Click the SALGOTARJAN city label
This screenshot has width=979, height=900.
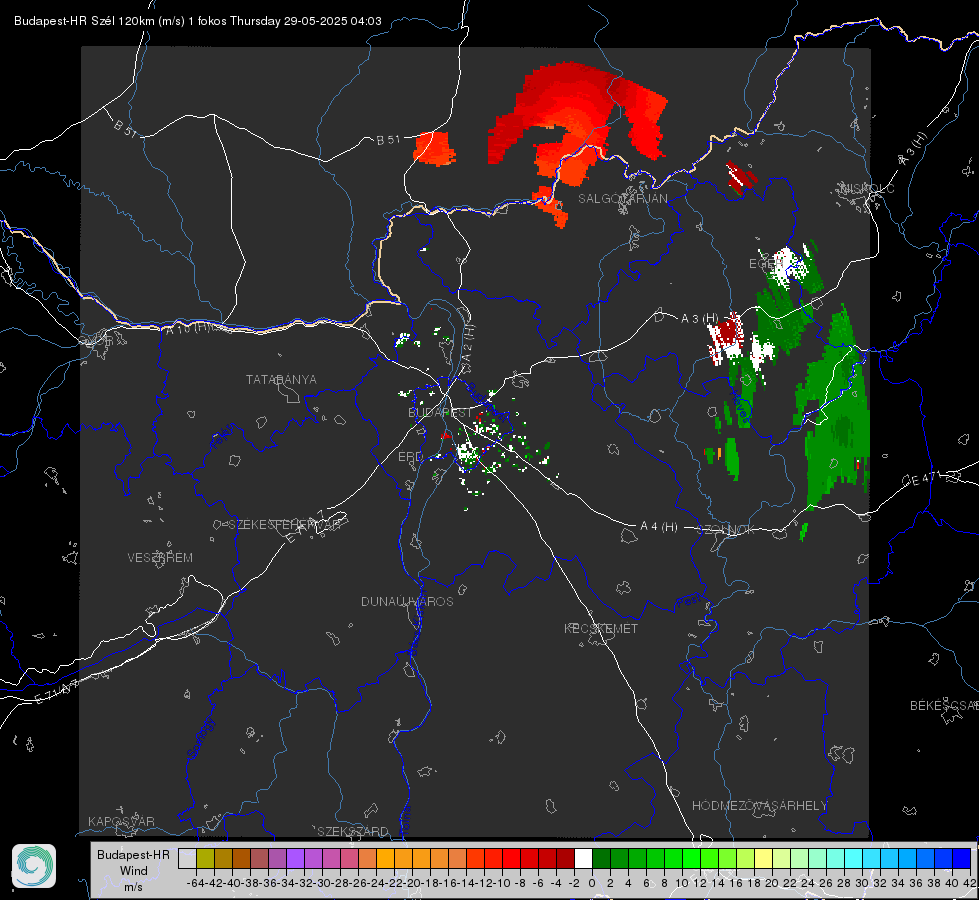(x=622, y=199)
